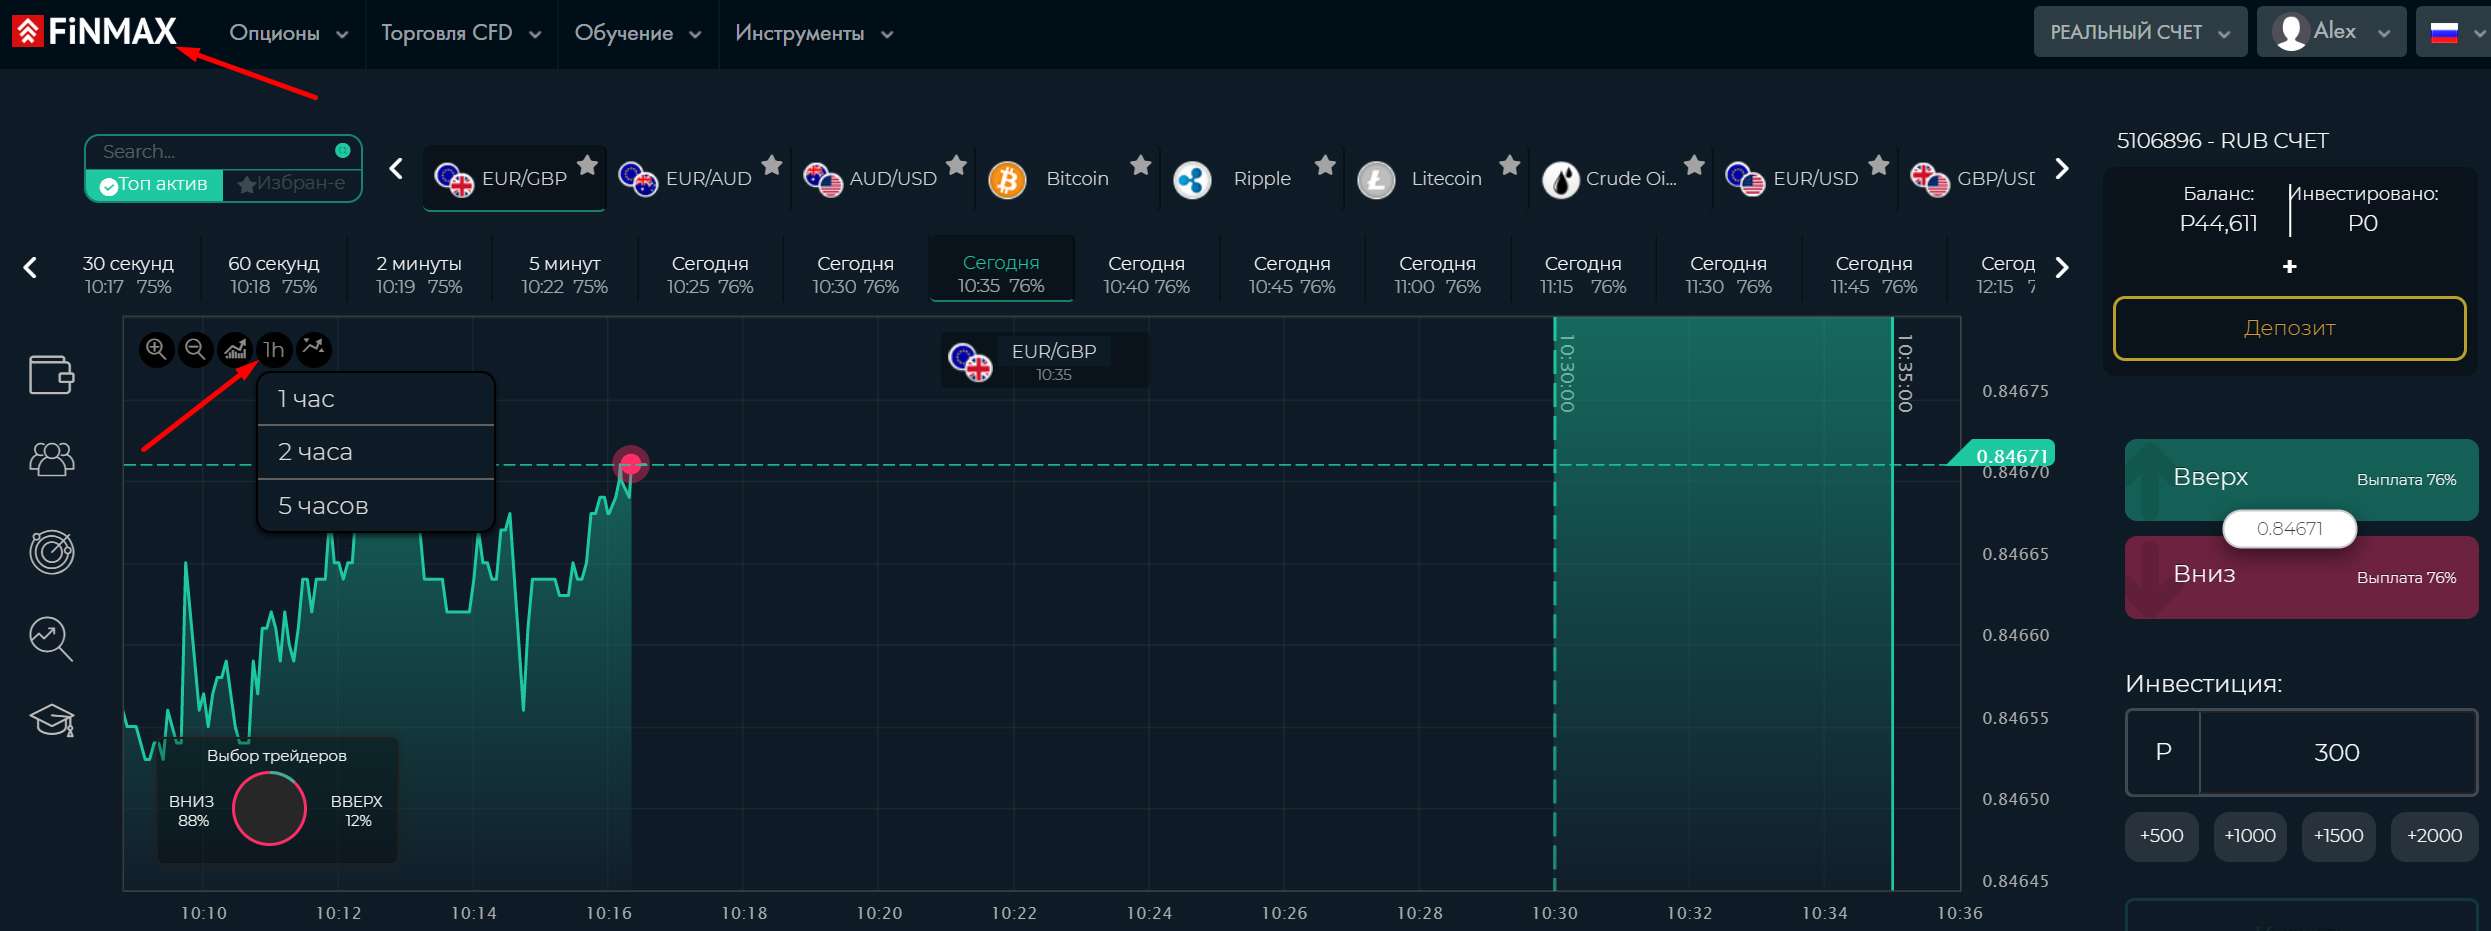Toggle the EUR/GBP favorite star

tap(587, 165)
